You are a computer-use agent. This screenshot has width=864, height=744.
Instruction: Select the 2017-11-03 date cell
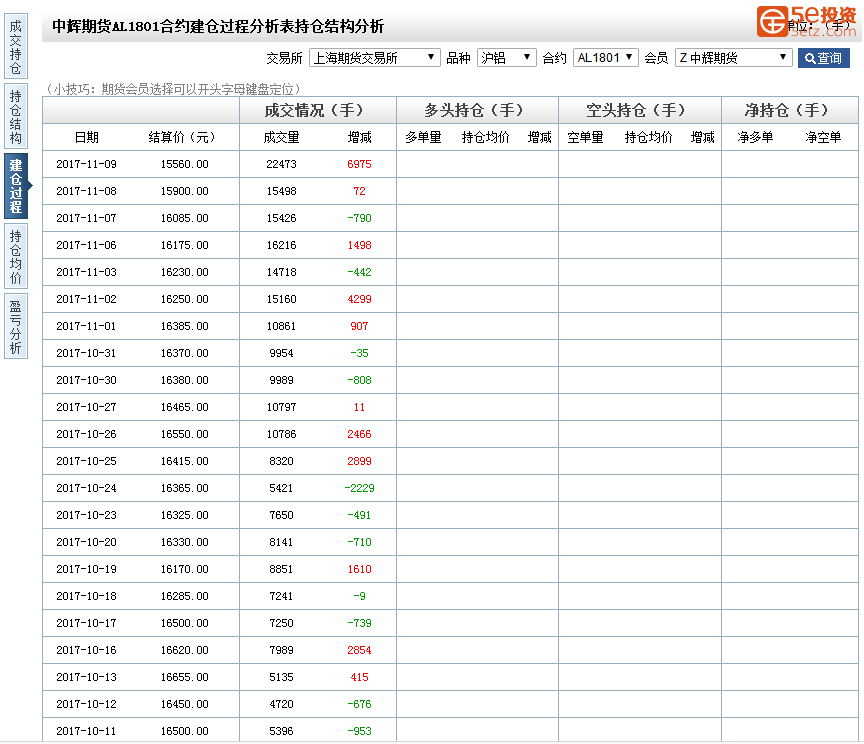(x=87, y=272)
